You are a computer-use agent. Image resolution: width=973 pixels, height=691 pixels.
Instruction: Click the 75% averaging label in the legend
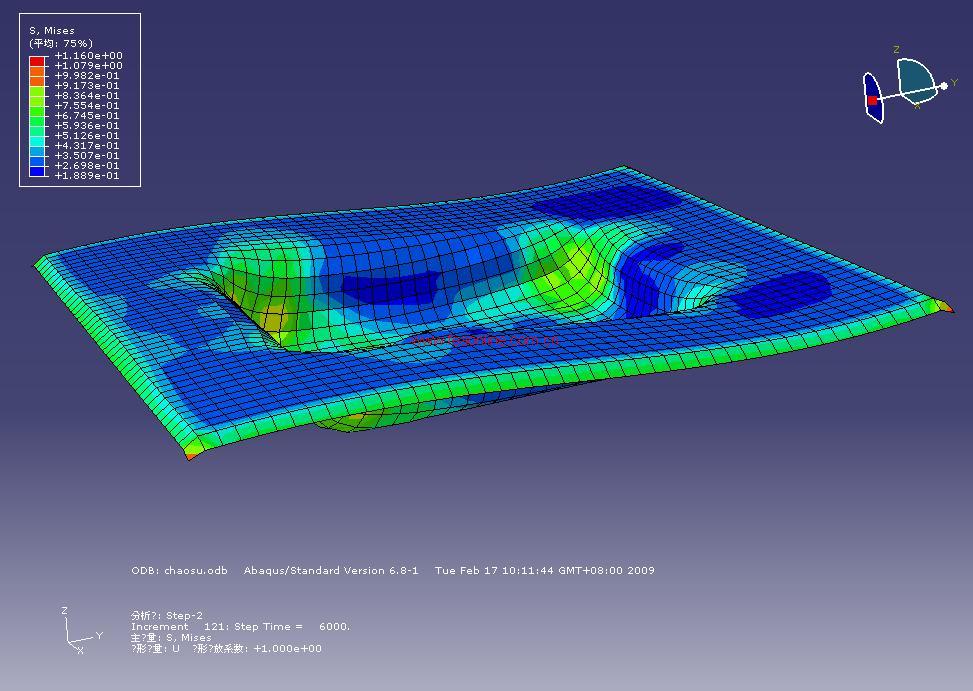pos(61,43)
